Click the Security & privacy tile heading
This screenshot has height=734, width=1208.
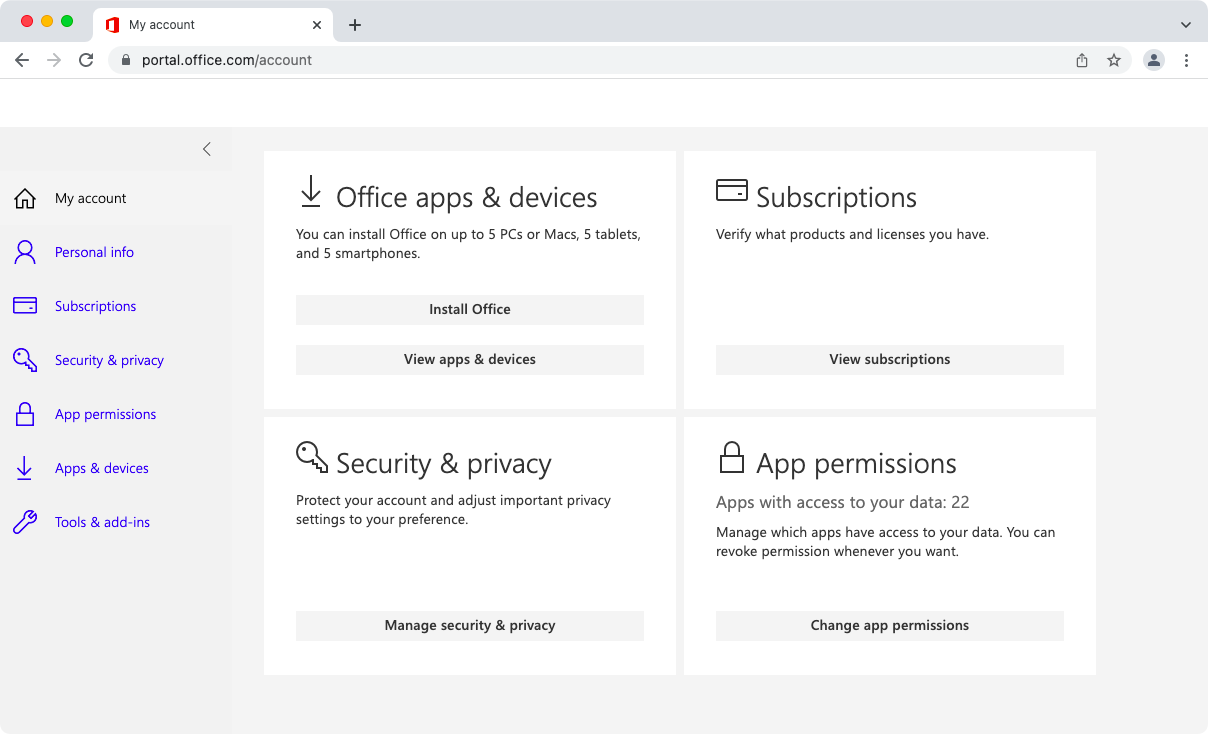tap(444, 464)
